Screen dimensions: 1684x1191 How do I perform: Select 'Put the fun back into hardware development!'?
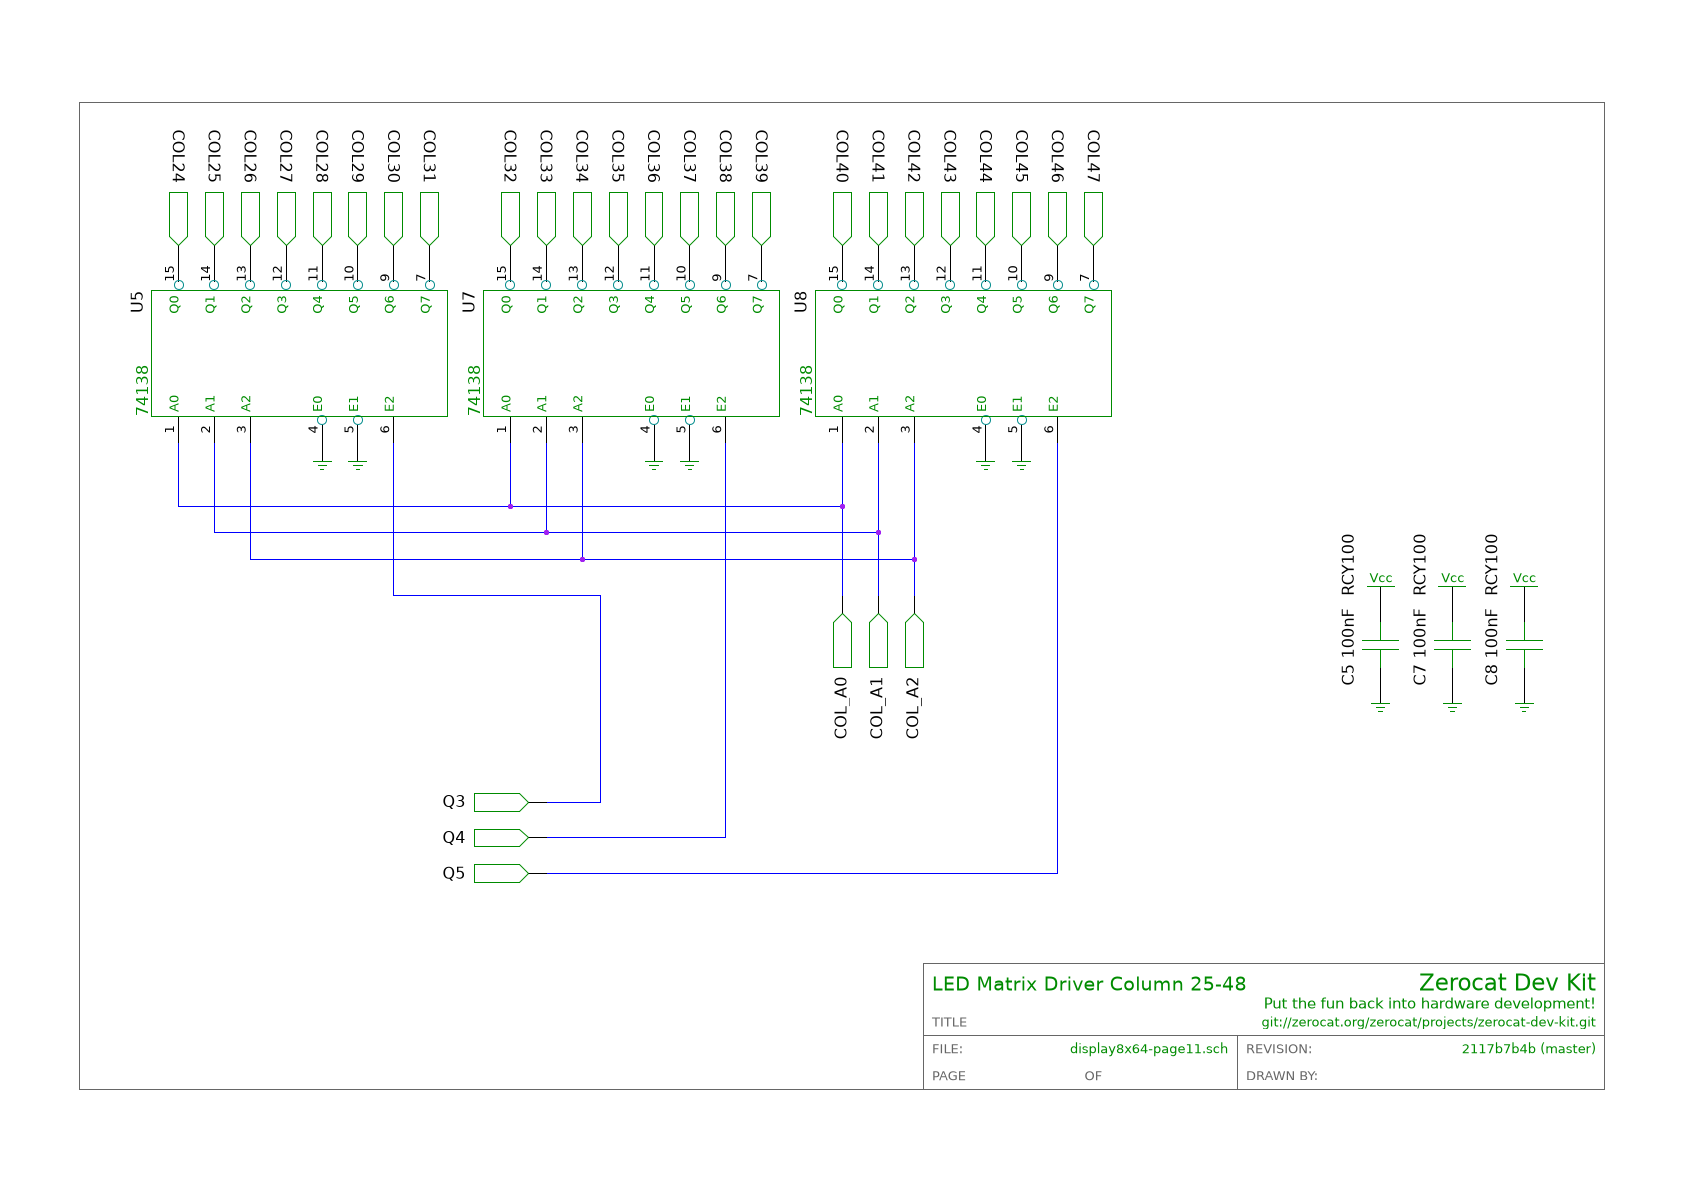1430,1004
